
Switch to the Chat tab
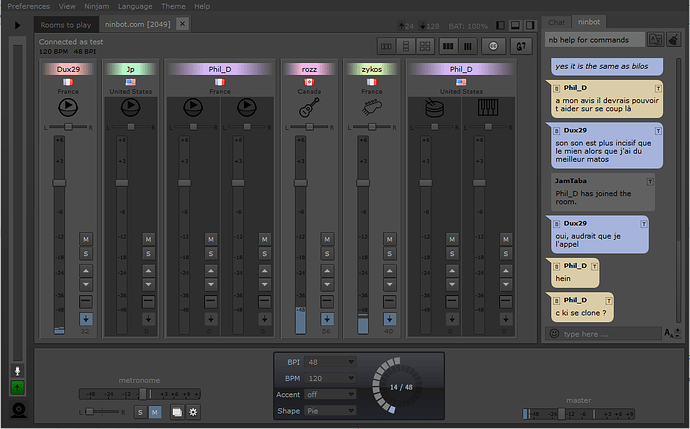coord(557,22)
